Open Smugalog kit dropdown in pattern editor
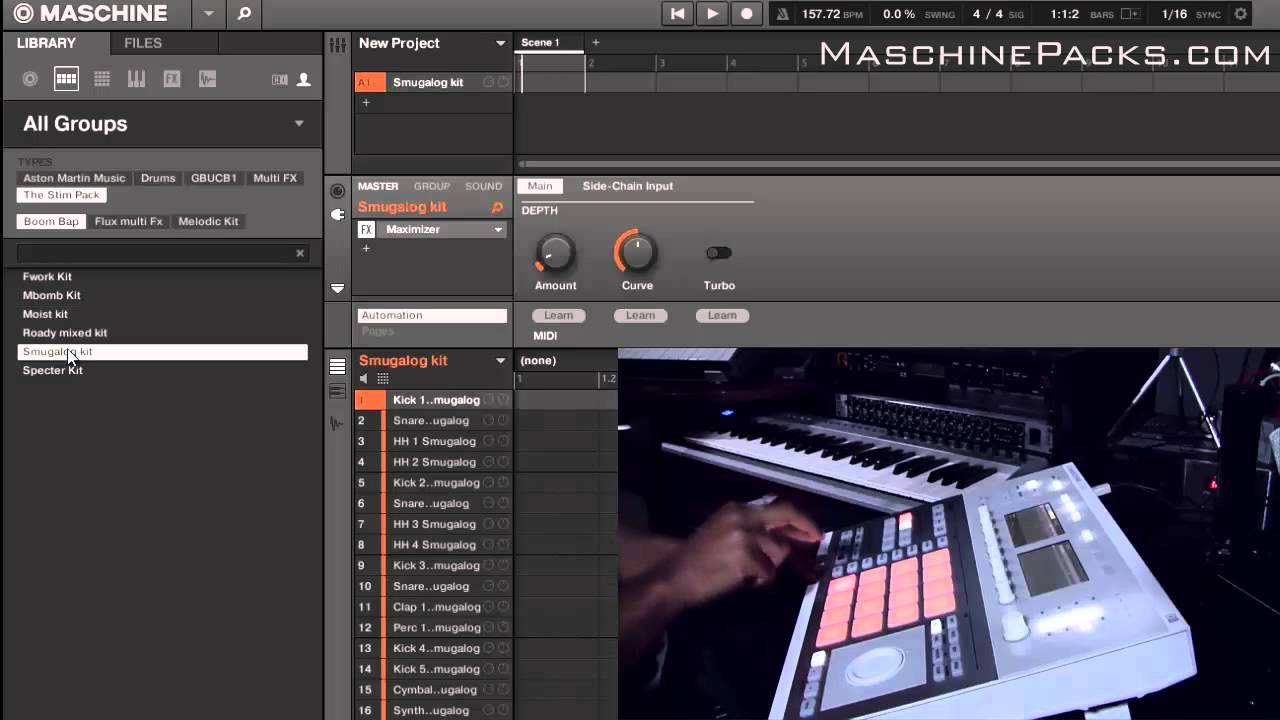Screen dimensions: 1280x720 (501, 360)
